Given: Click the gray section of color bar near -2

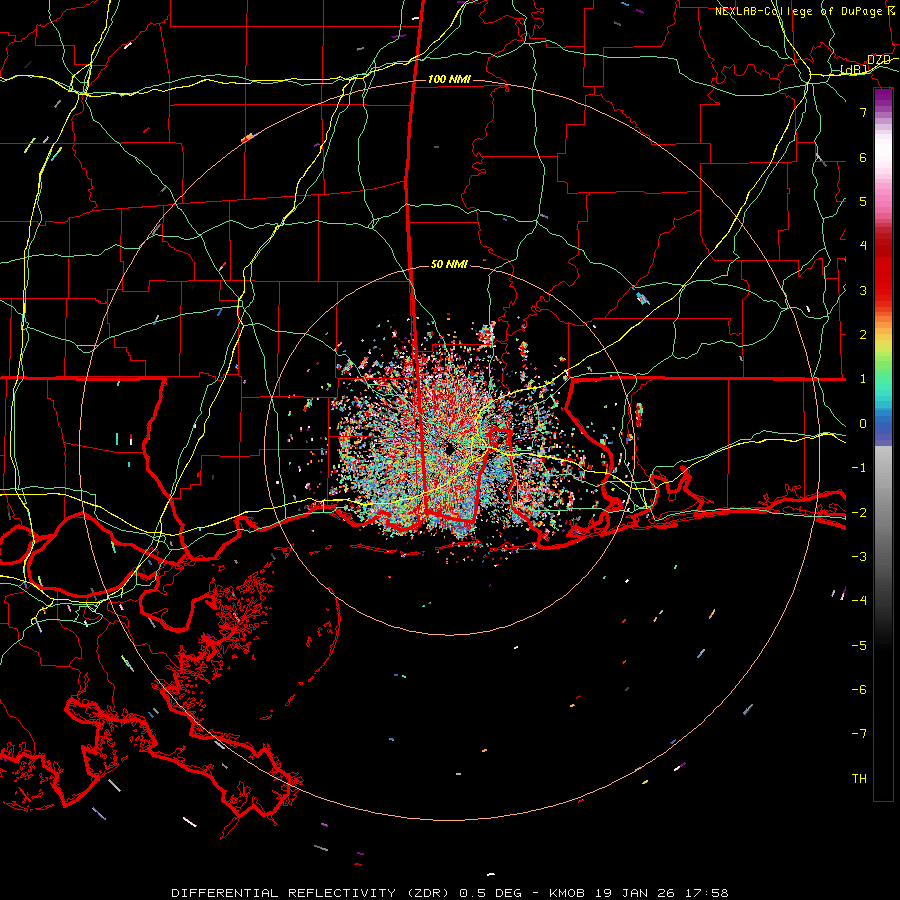Looking at the screenshot, I should coord(883,512).
